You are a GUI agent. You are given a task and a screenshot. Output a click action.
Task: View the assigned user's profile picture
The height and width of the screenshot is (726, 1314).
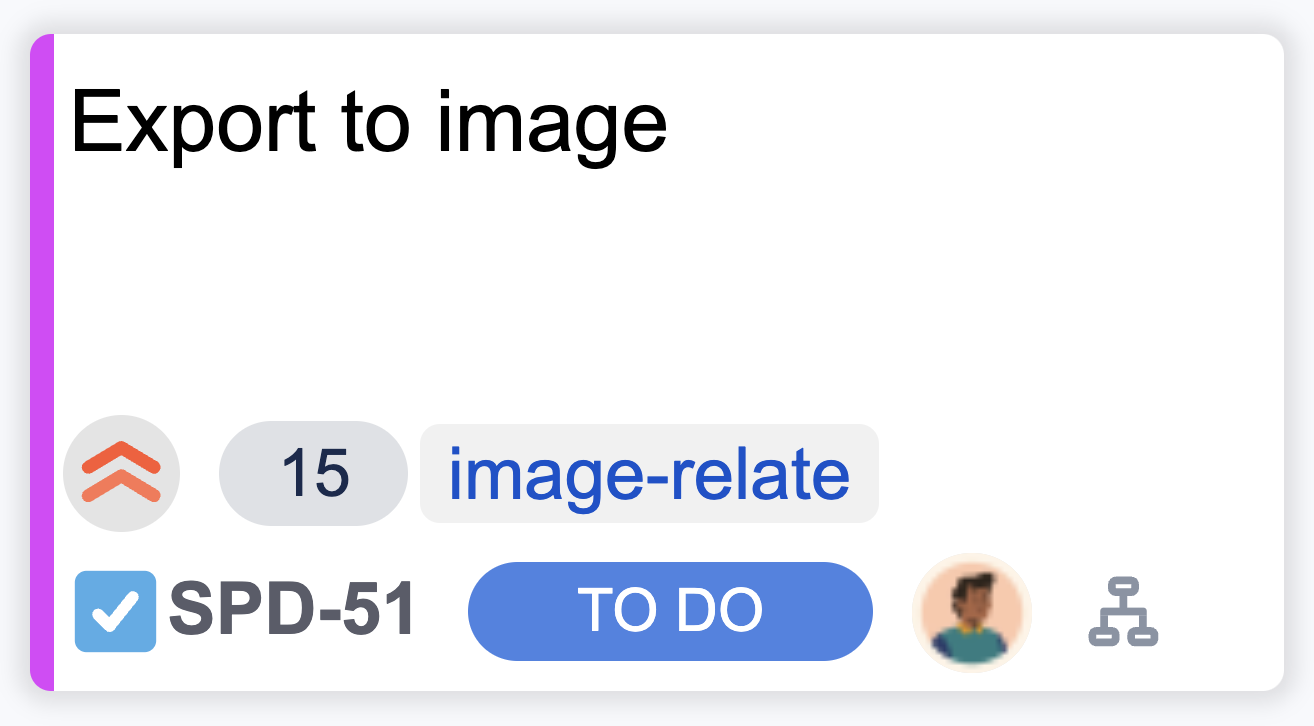[971, 611]
